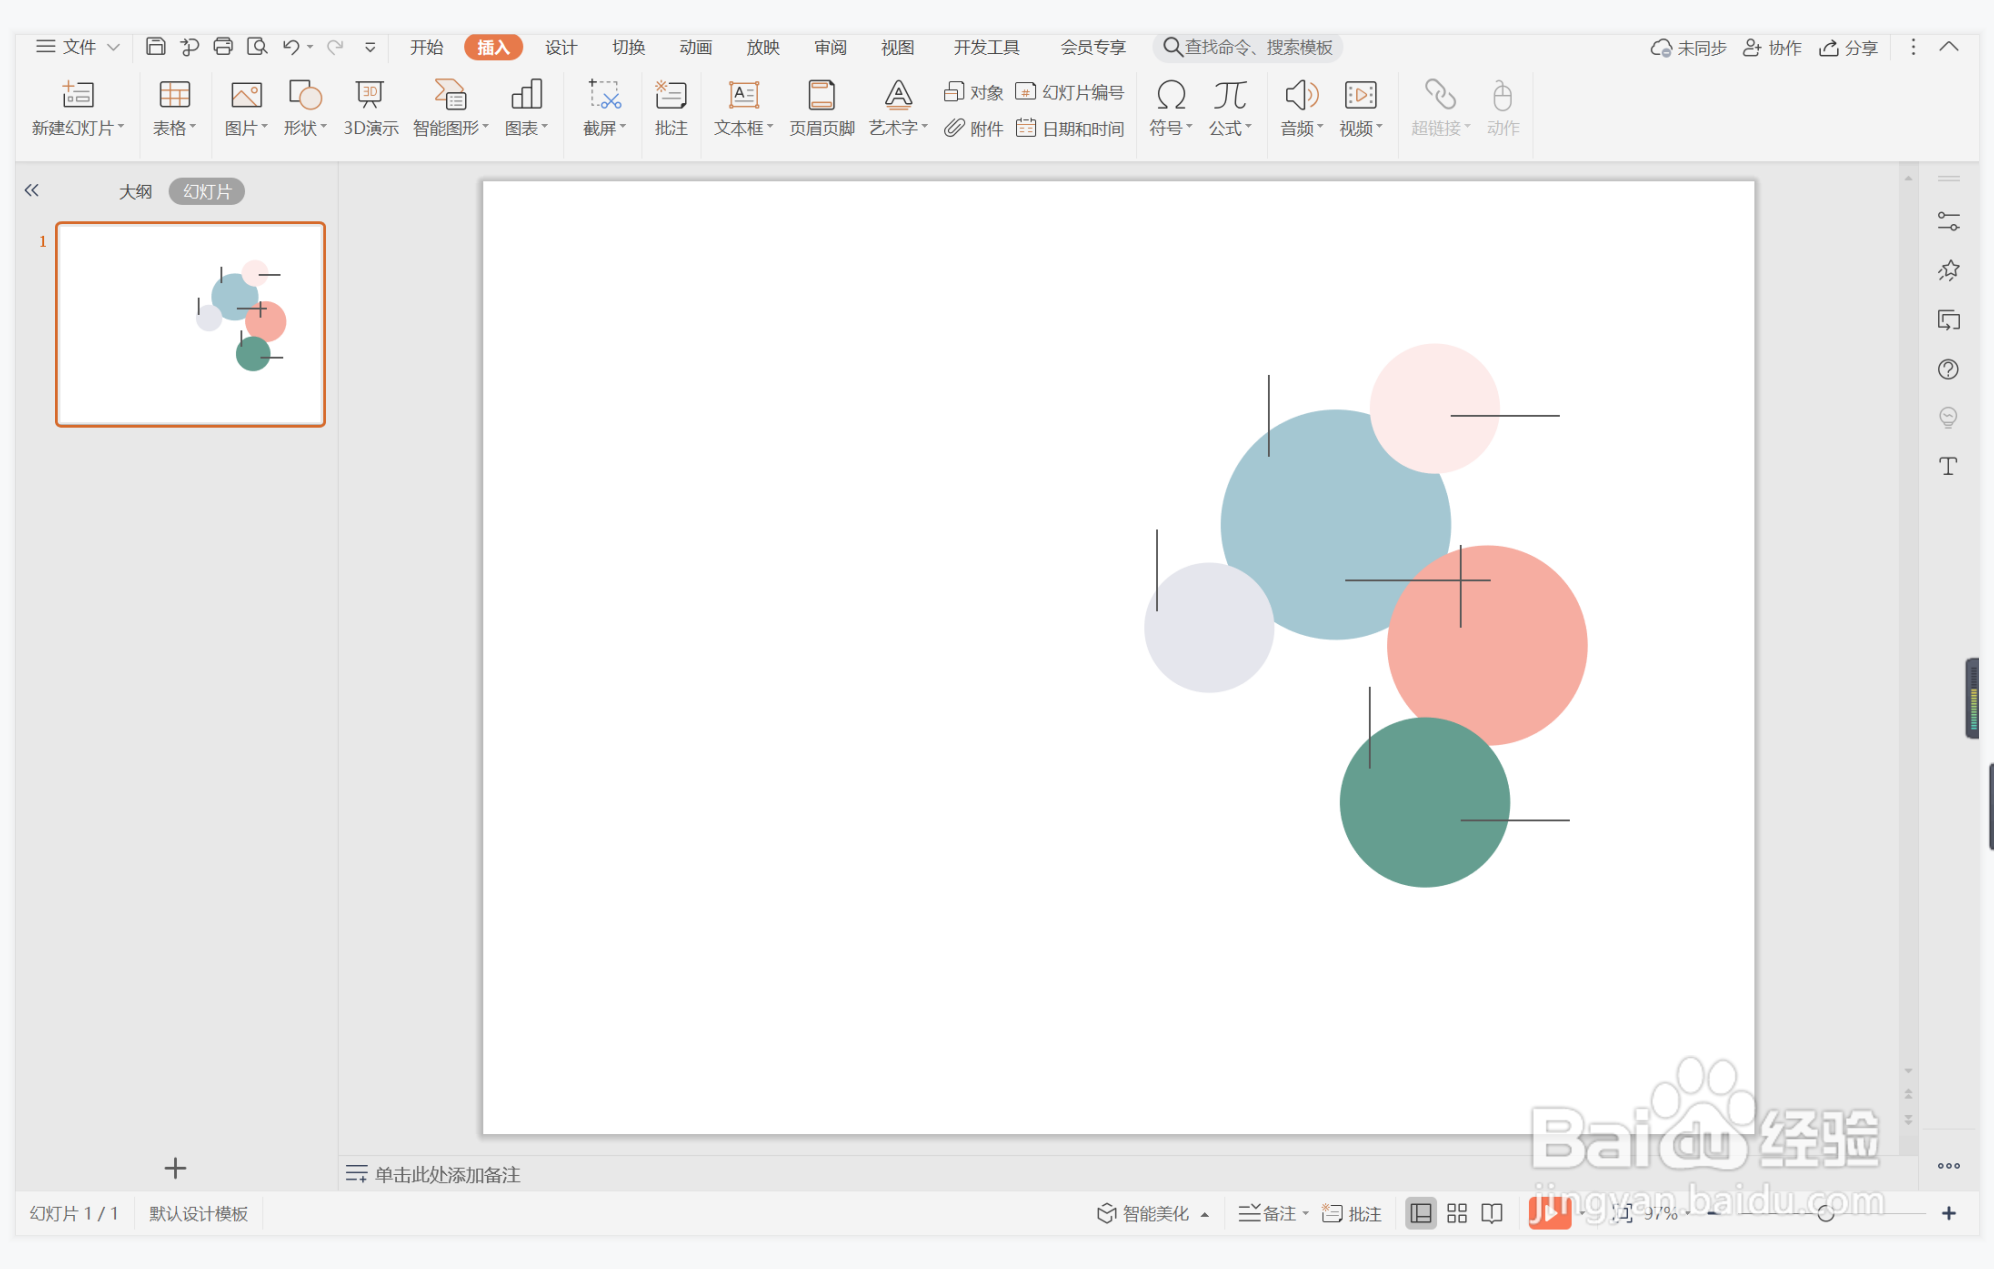The width and height of the screenshot is (1994, 1269).
Task: Open the 设计 ribbon tab
Action: point(561,47)
